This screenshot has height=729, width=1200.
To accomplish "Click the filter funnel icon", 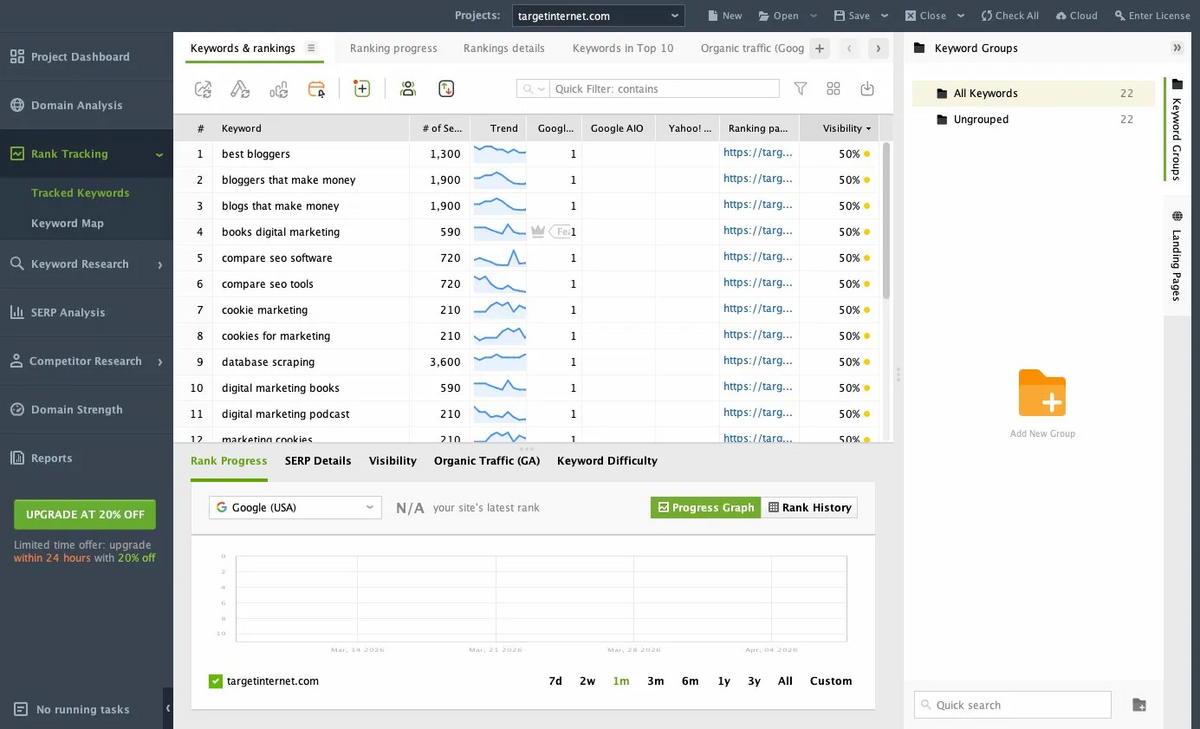I will pos(800,89).
